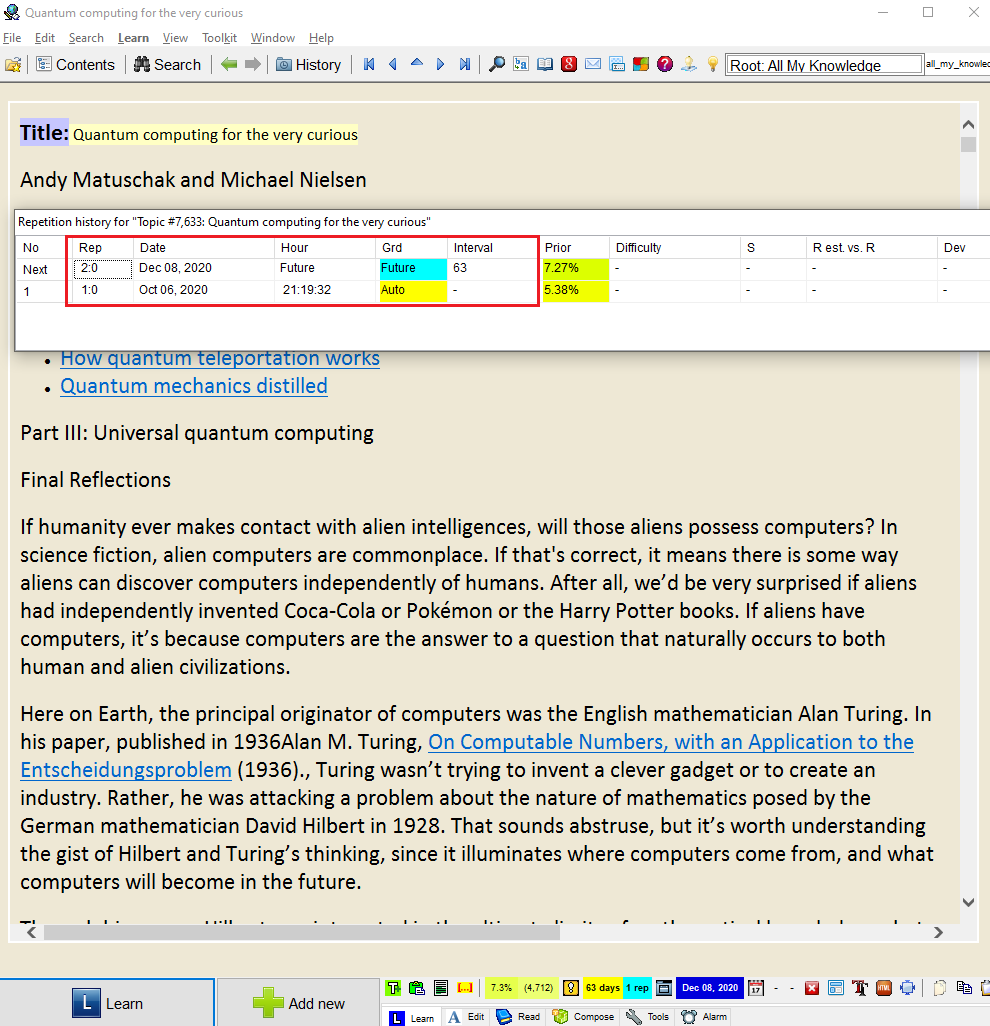The height and width of the screenshot is (1026, 990).
Task: Click the envelope e-mail icon
Action: [x=593, y=64]
